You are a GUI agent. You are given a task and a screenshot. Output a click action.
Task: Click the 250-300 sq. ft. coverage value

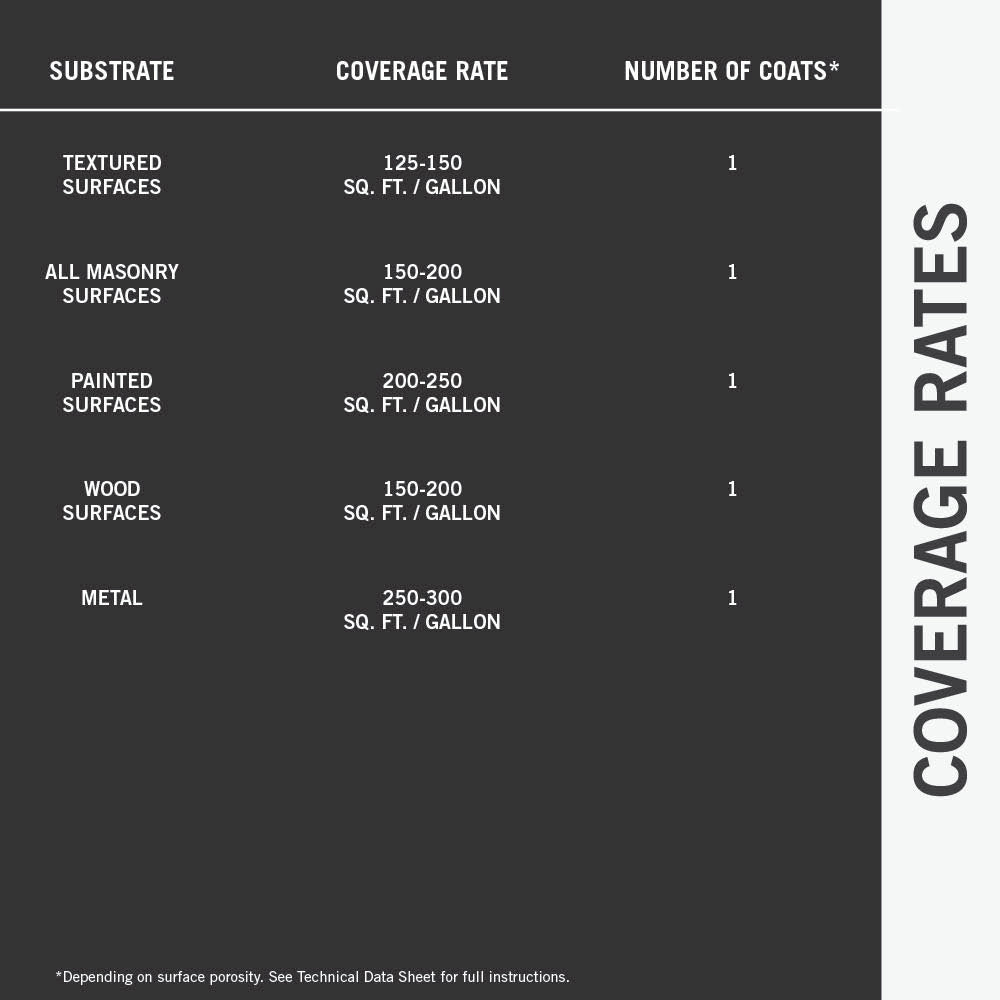[x=422, y=610]
